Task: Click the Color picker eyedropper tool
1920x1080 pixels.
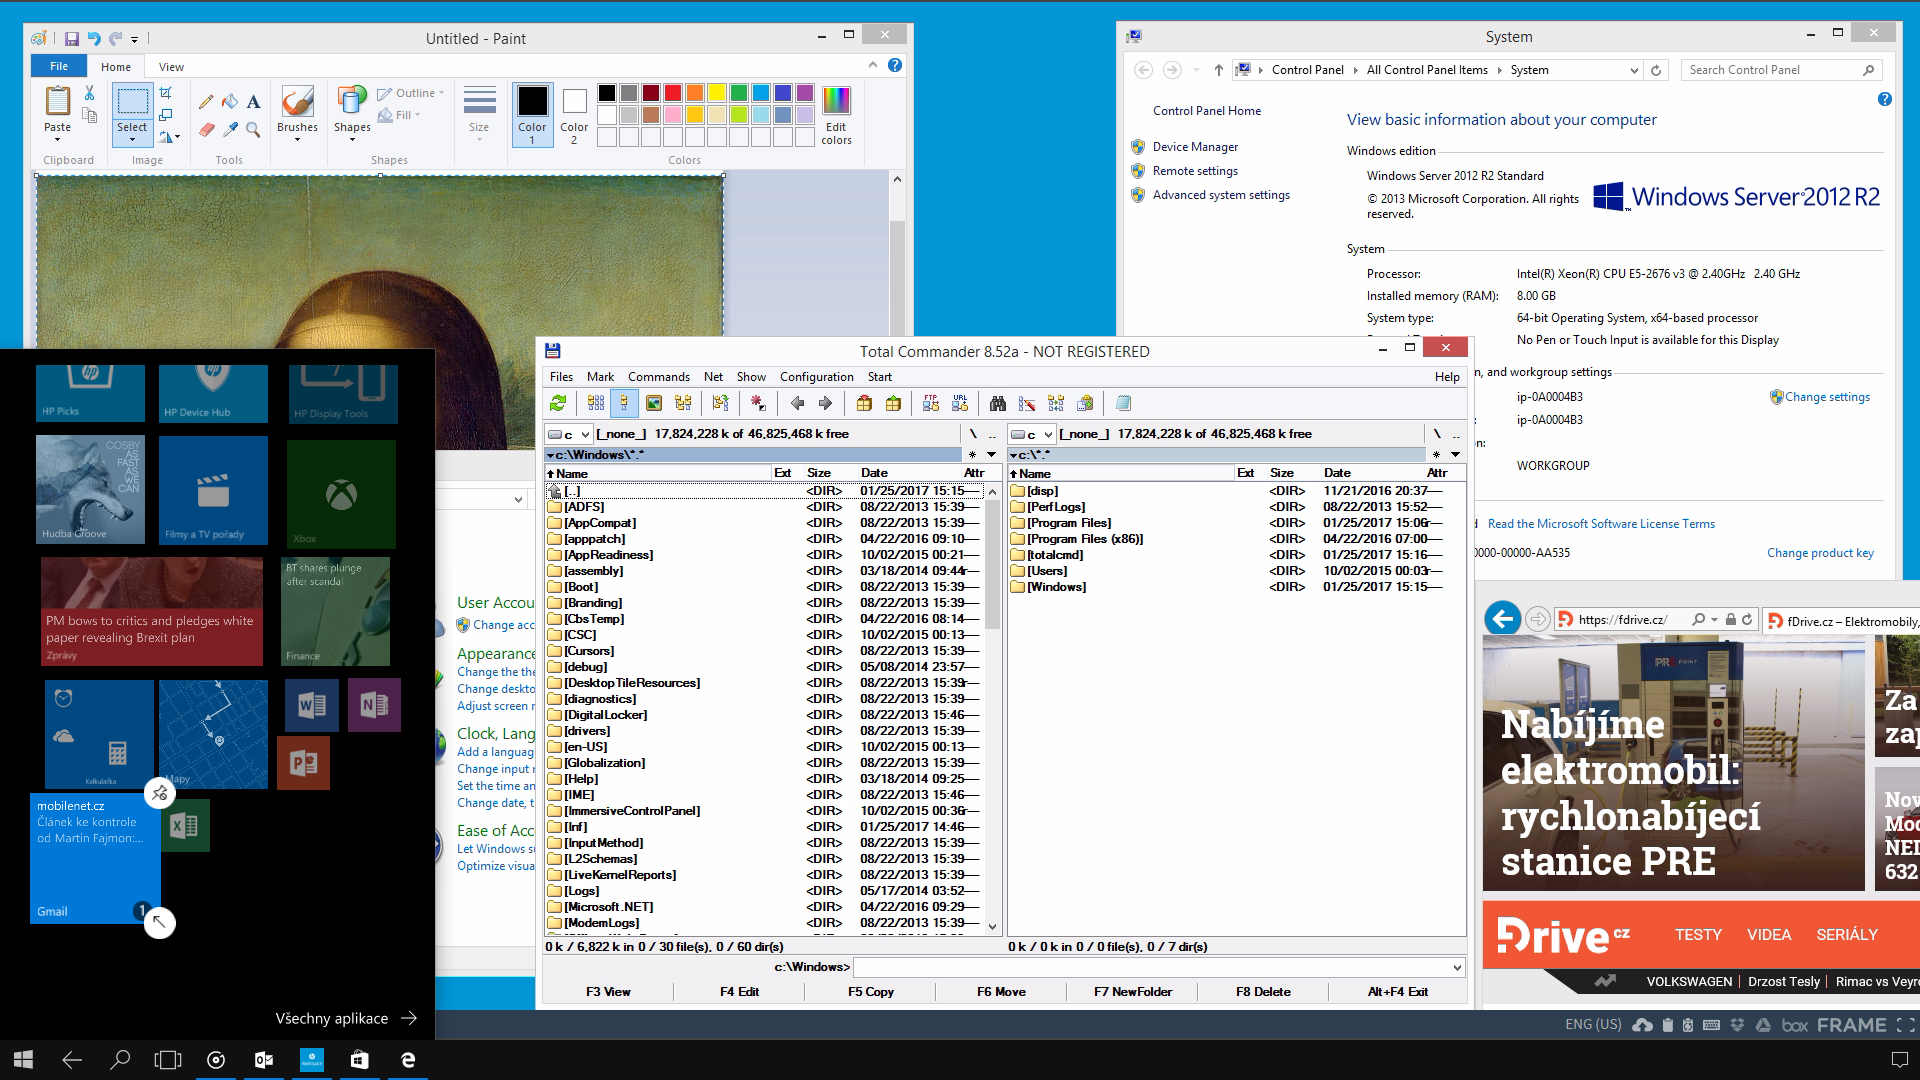Action: (230, 129)
